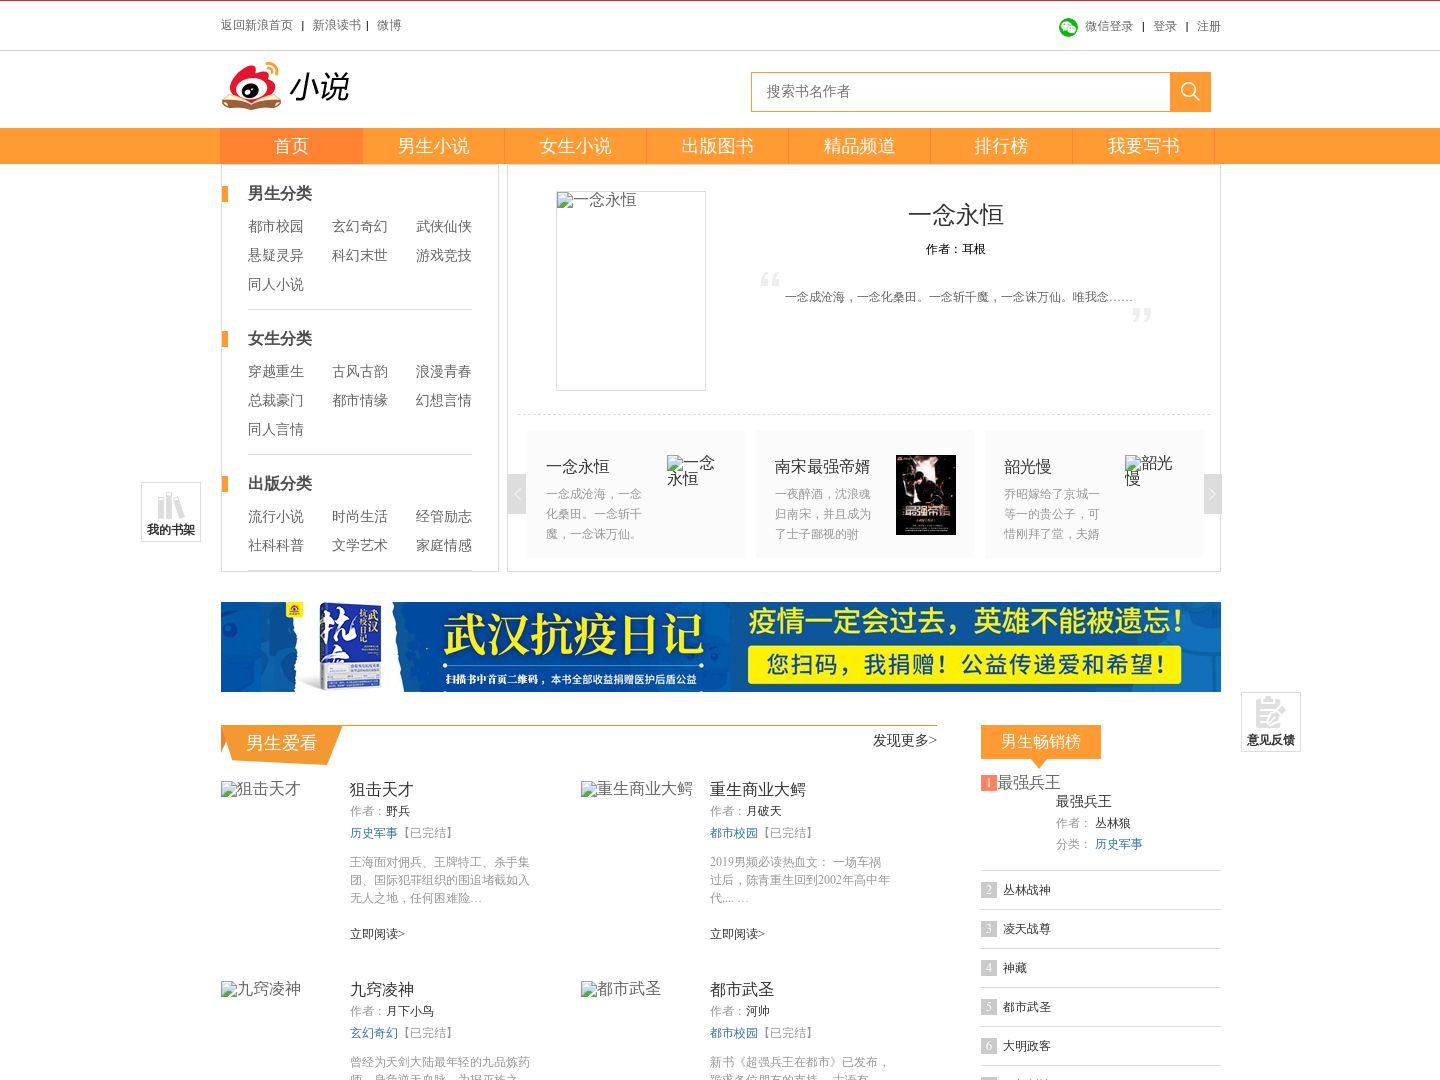
Task: Open the Sina novel logo
Action: [x=286, y=87]
